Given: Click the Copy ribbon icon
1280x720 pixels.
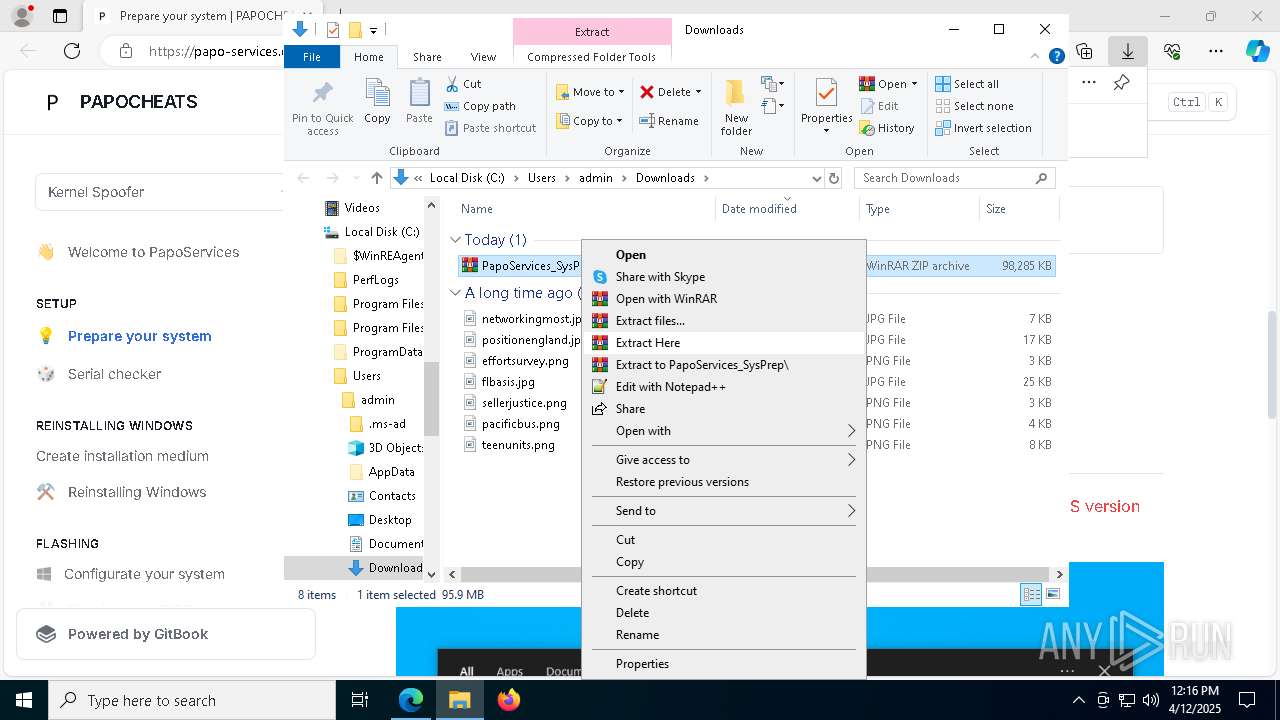Looking at the screenshot, I should point(377,101).
